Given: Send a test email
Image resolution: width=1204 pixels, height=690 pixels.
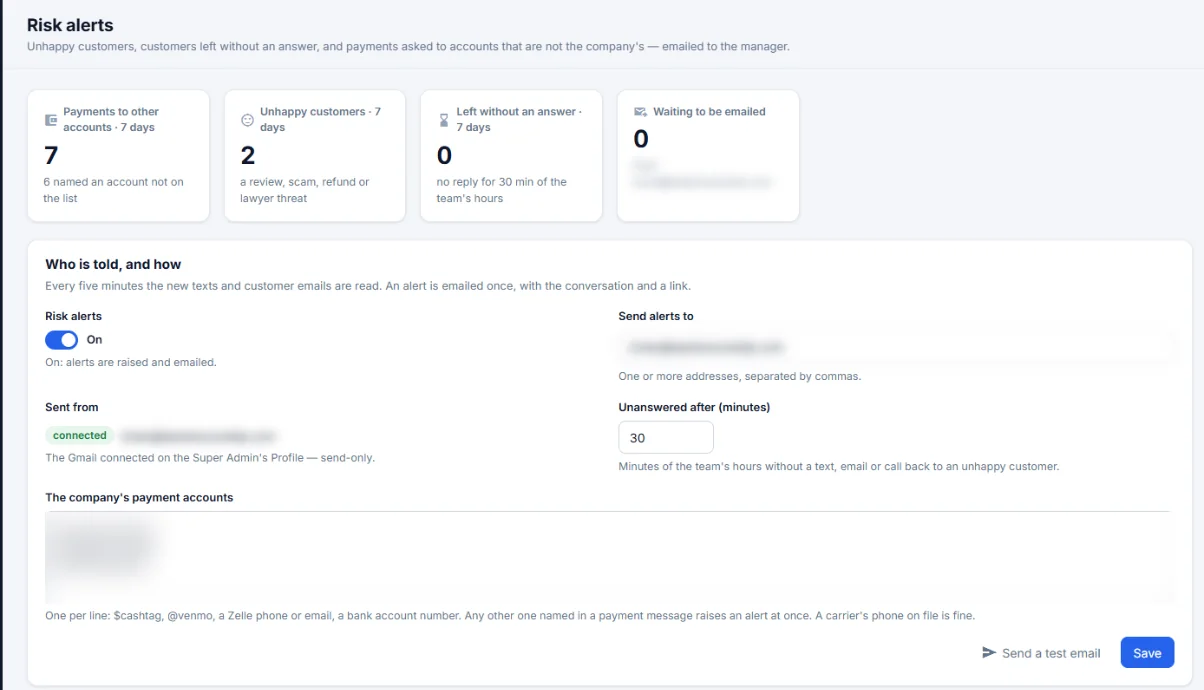Looking at the screenshot, I should tap(1041, 653).
